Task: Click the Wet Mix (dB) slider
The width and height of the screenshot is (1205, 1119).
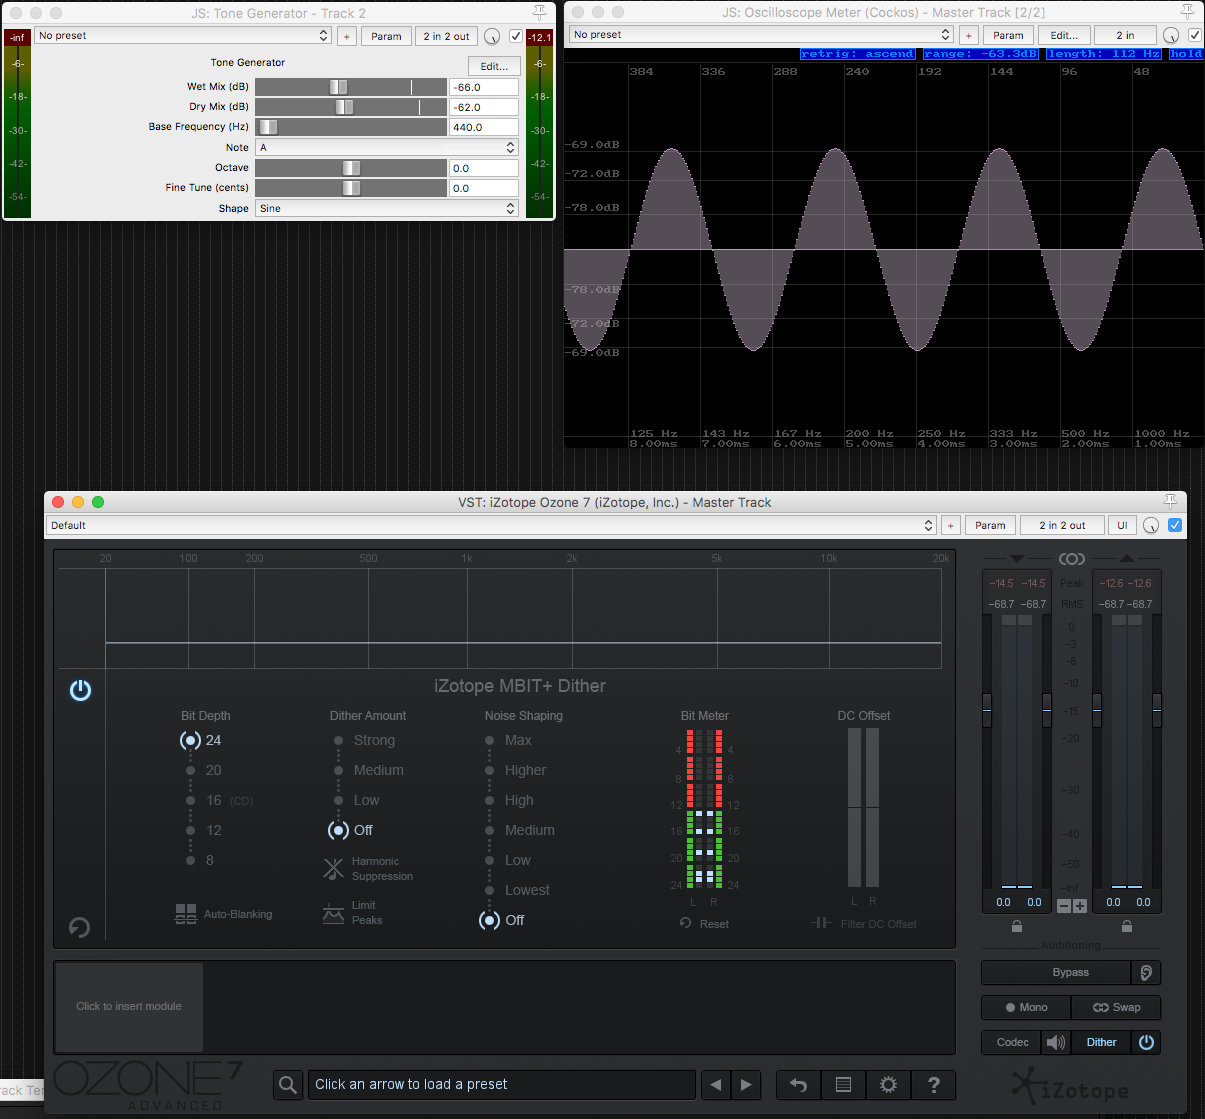Action: (351, 87)
